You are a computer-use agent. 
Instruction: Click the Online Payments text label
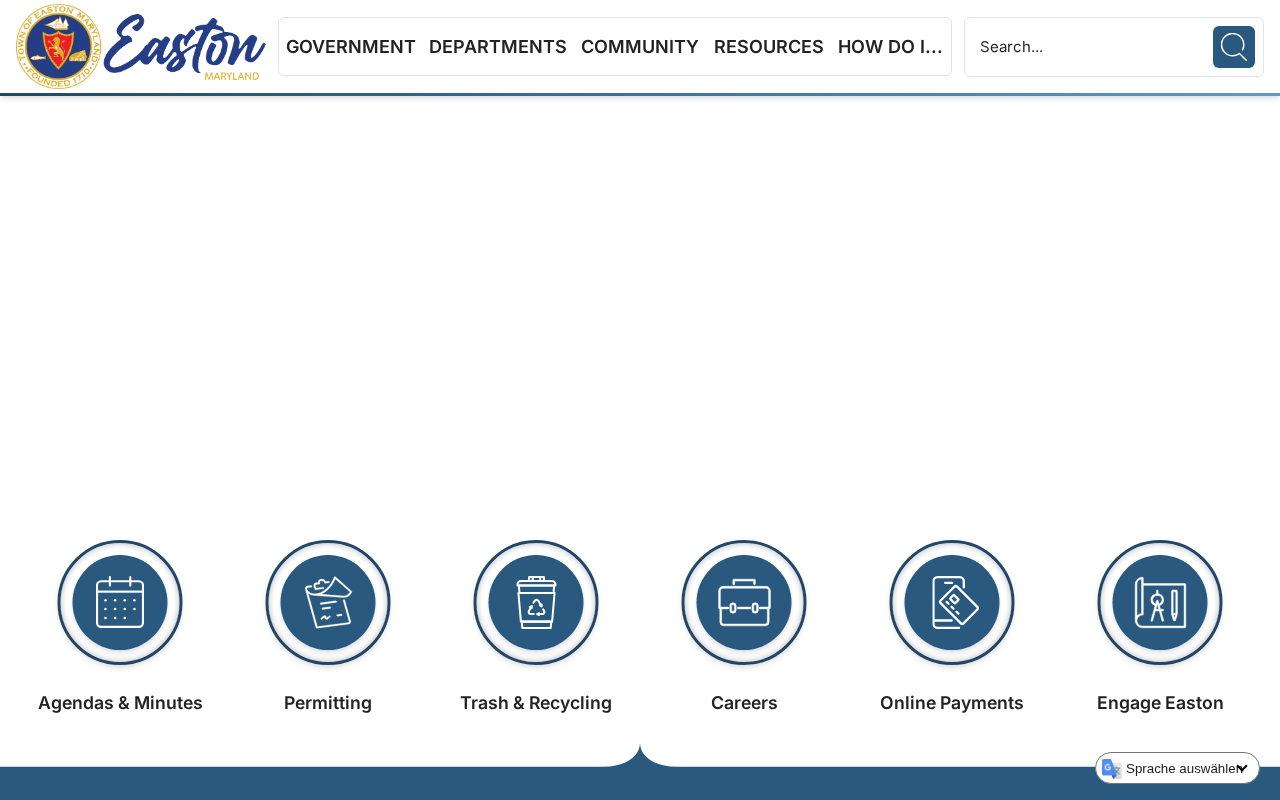click(951, 703)
